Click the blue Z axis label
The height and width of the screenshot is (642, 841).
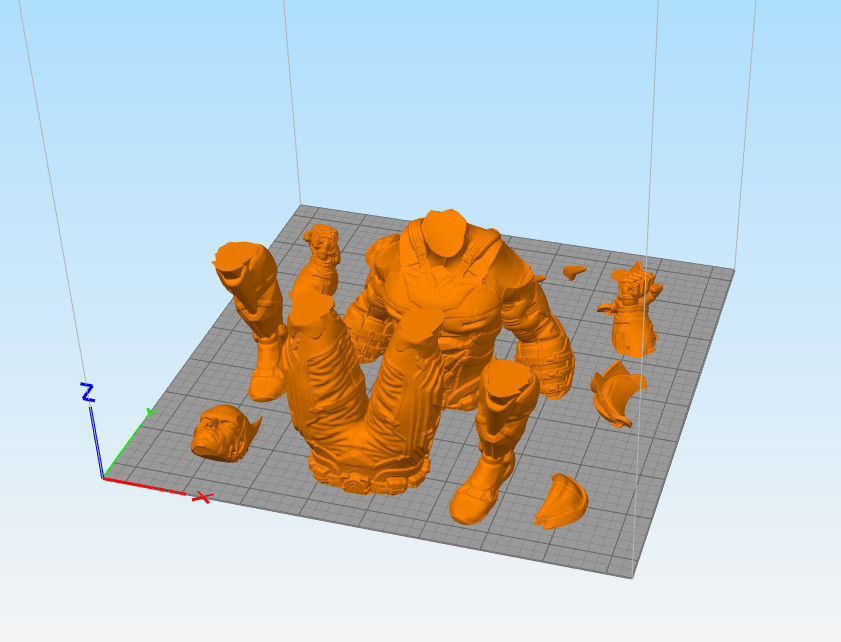coord(87,393)
